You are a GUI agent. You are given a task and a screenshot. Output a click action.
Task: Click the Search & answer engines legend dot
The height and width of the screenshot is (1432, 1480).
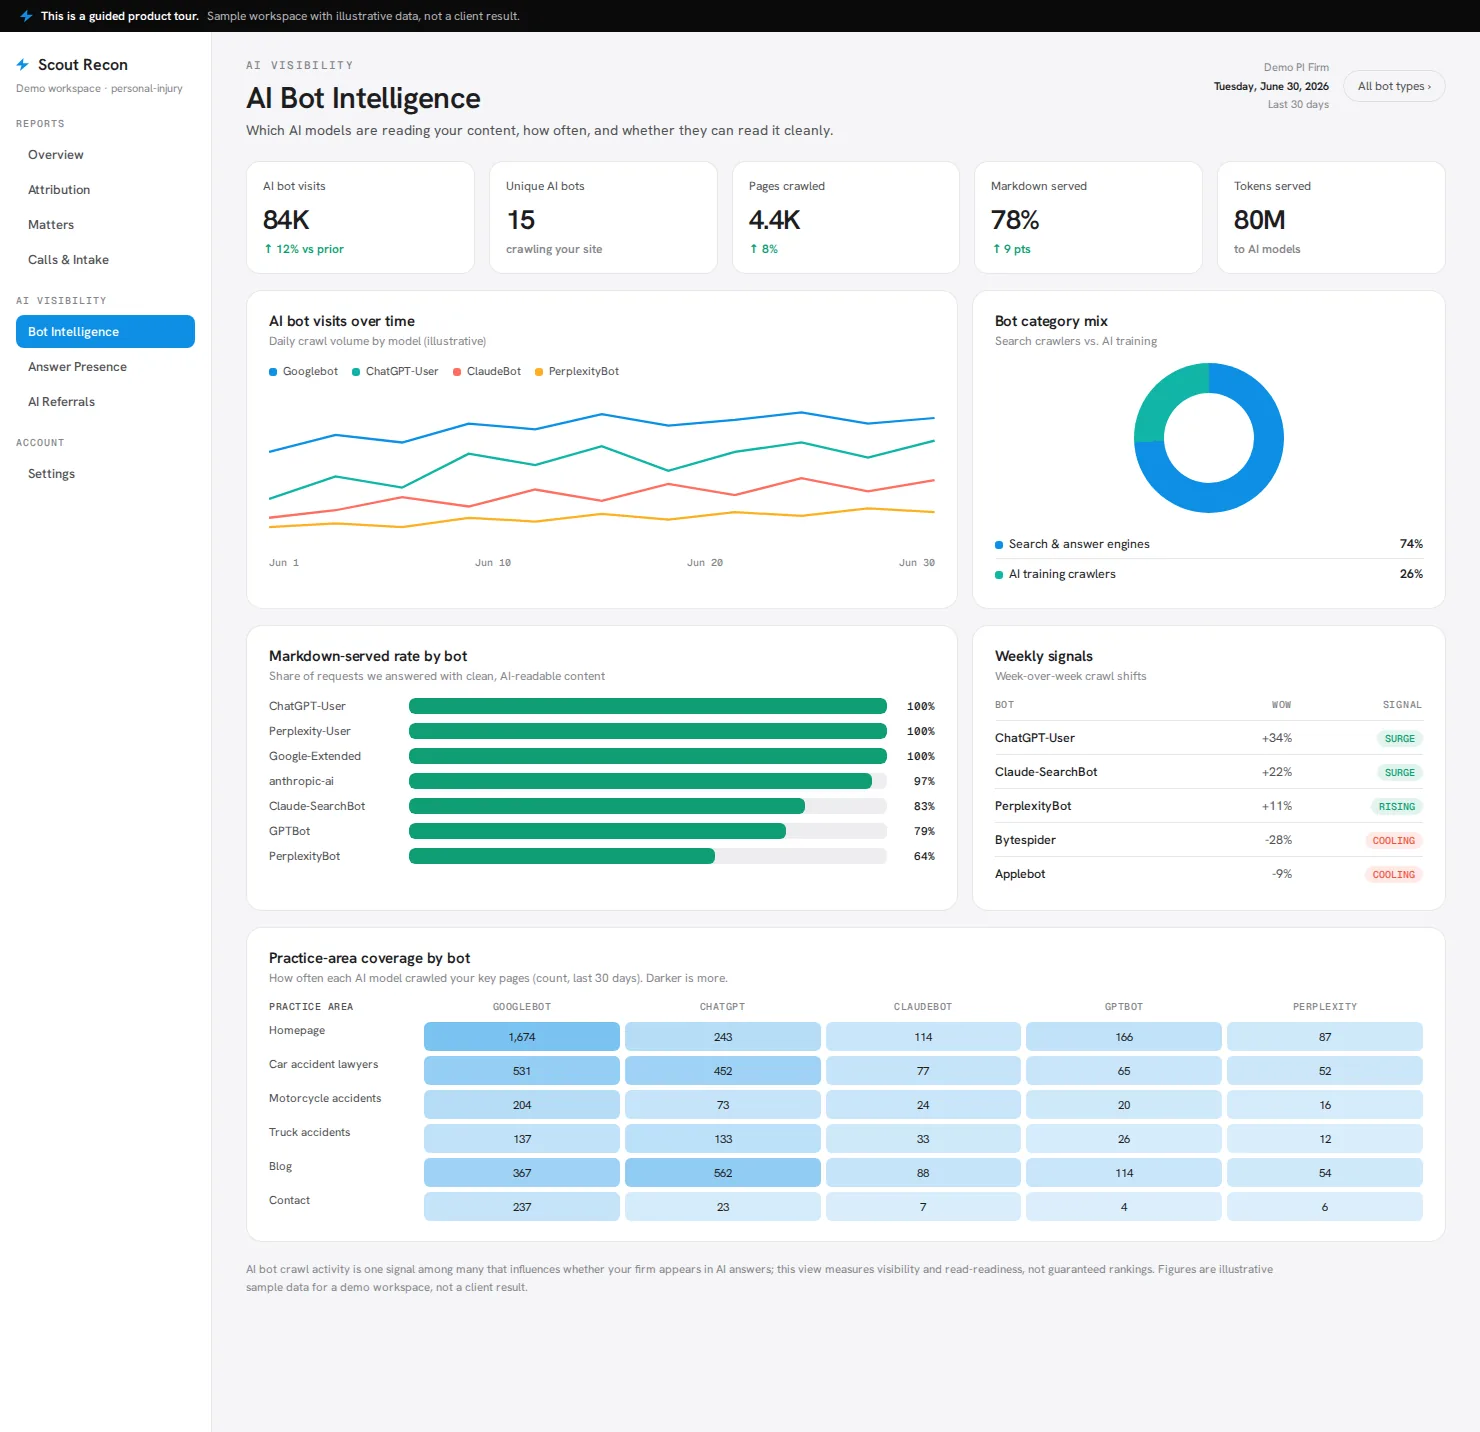click(999, 545)
